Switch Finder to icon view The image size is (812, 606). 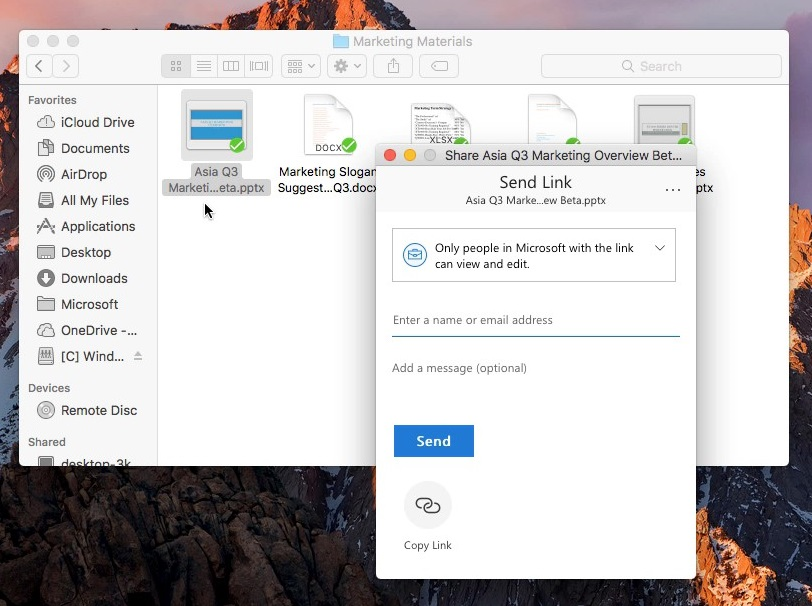(x=175, y=66)
